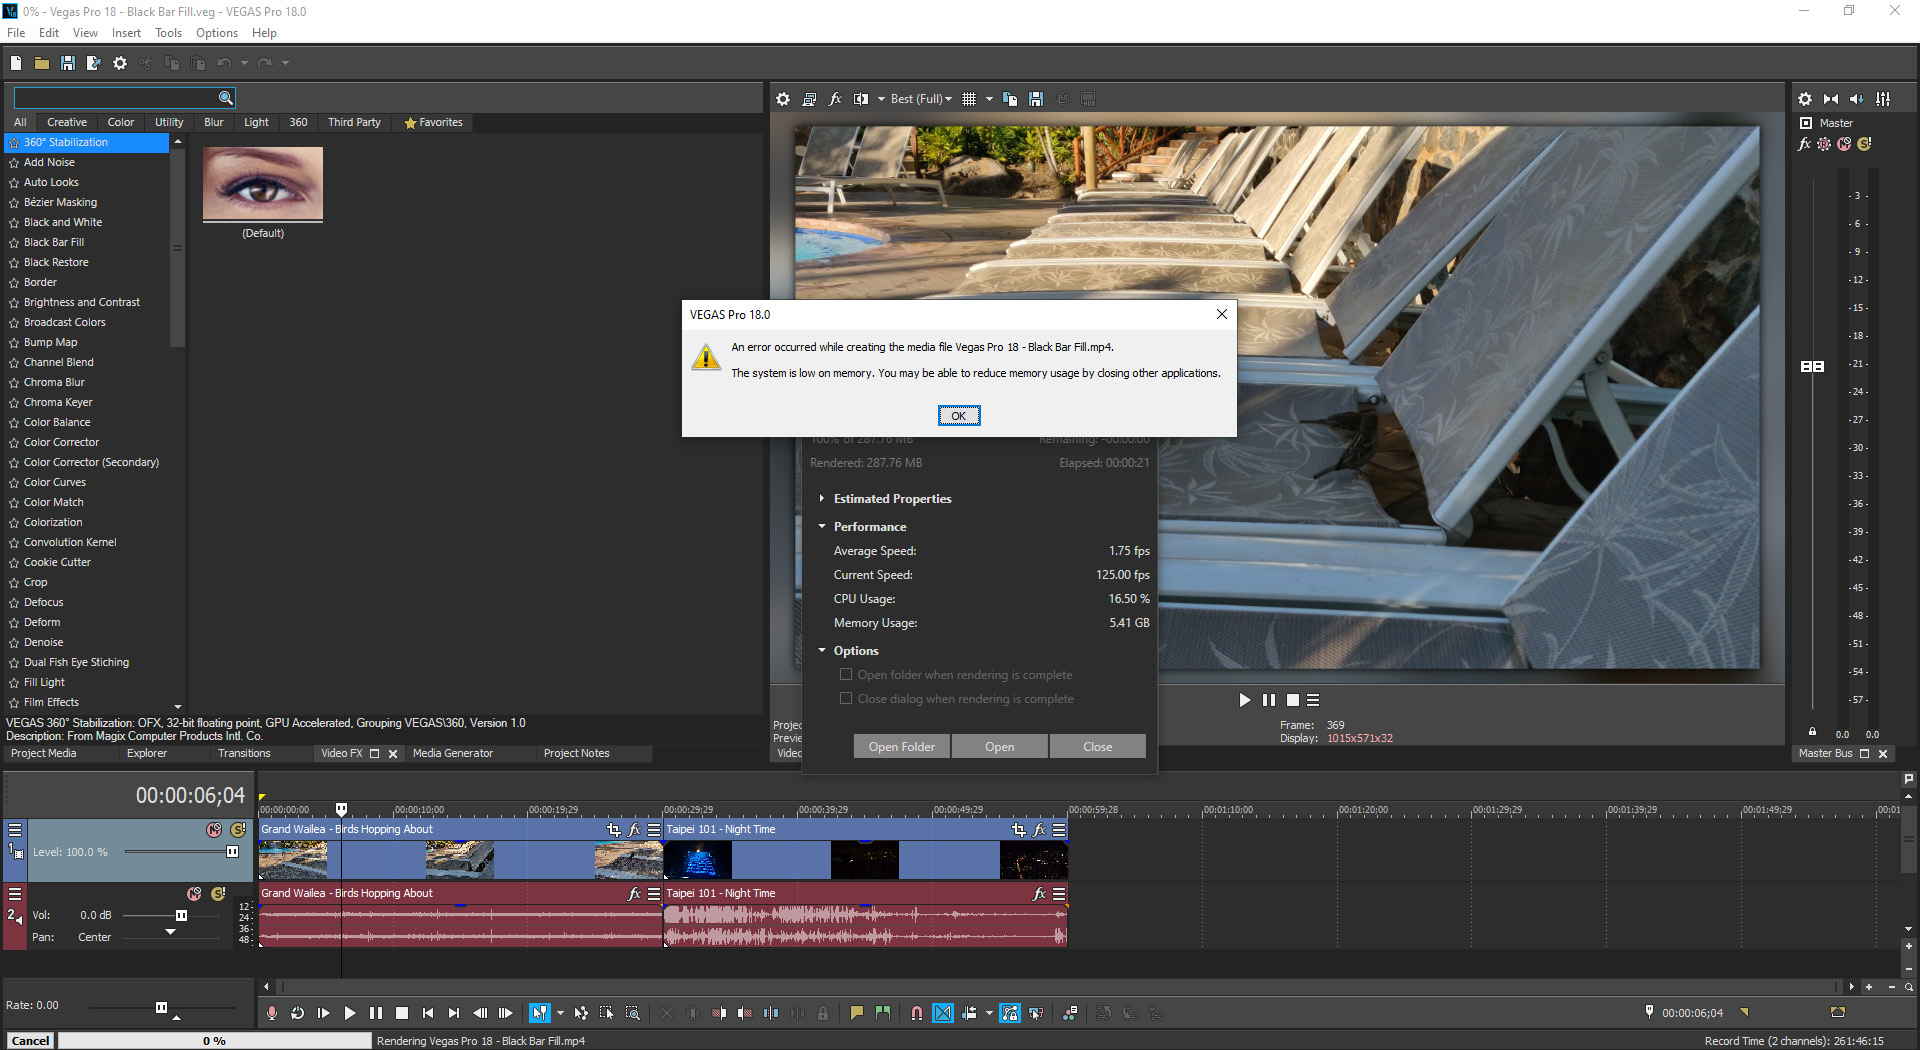Open Master Bus audio properties gear icon
This screenshot has height=1050, width=1920.
(x=1805, y=99)
